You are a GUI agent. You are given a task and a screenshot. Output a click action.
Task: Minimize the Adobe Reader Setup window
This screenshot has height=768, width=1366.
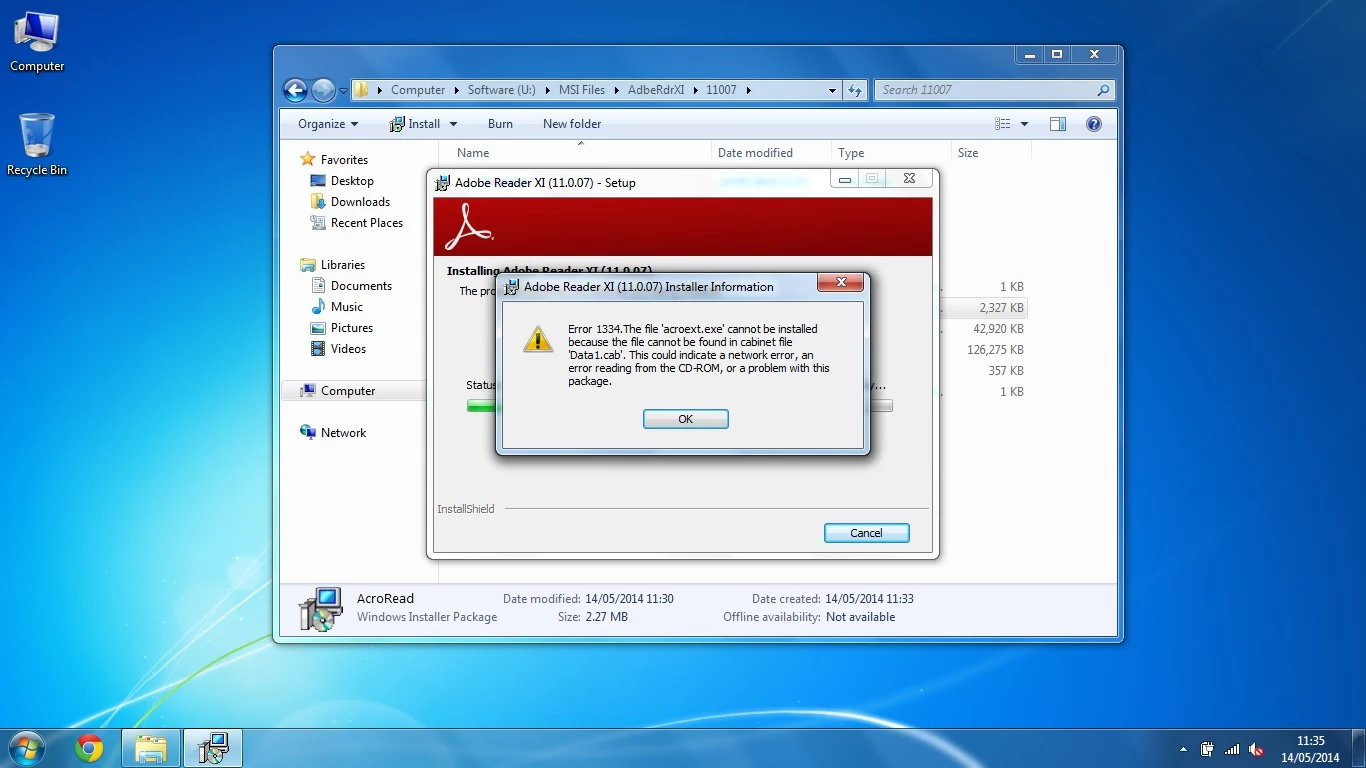click(x=845, y=179)
